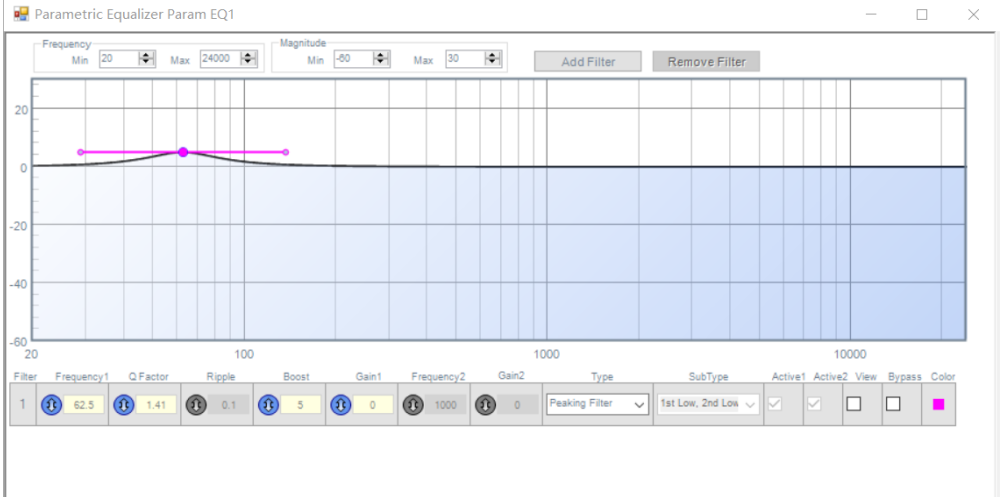
Task: Click the Frequency Min field showing 20
Action: point(120,59)
